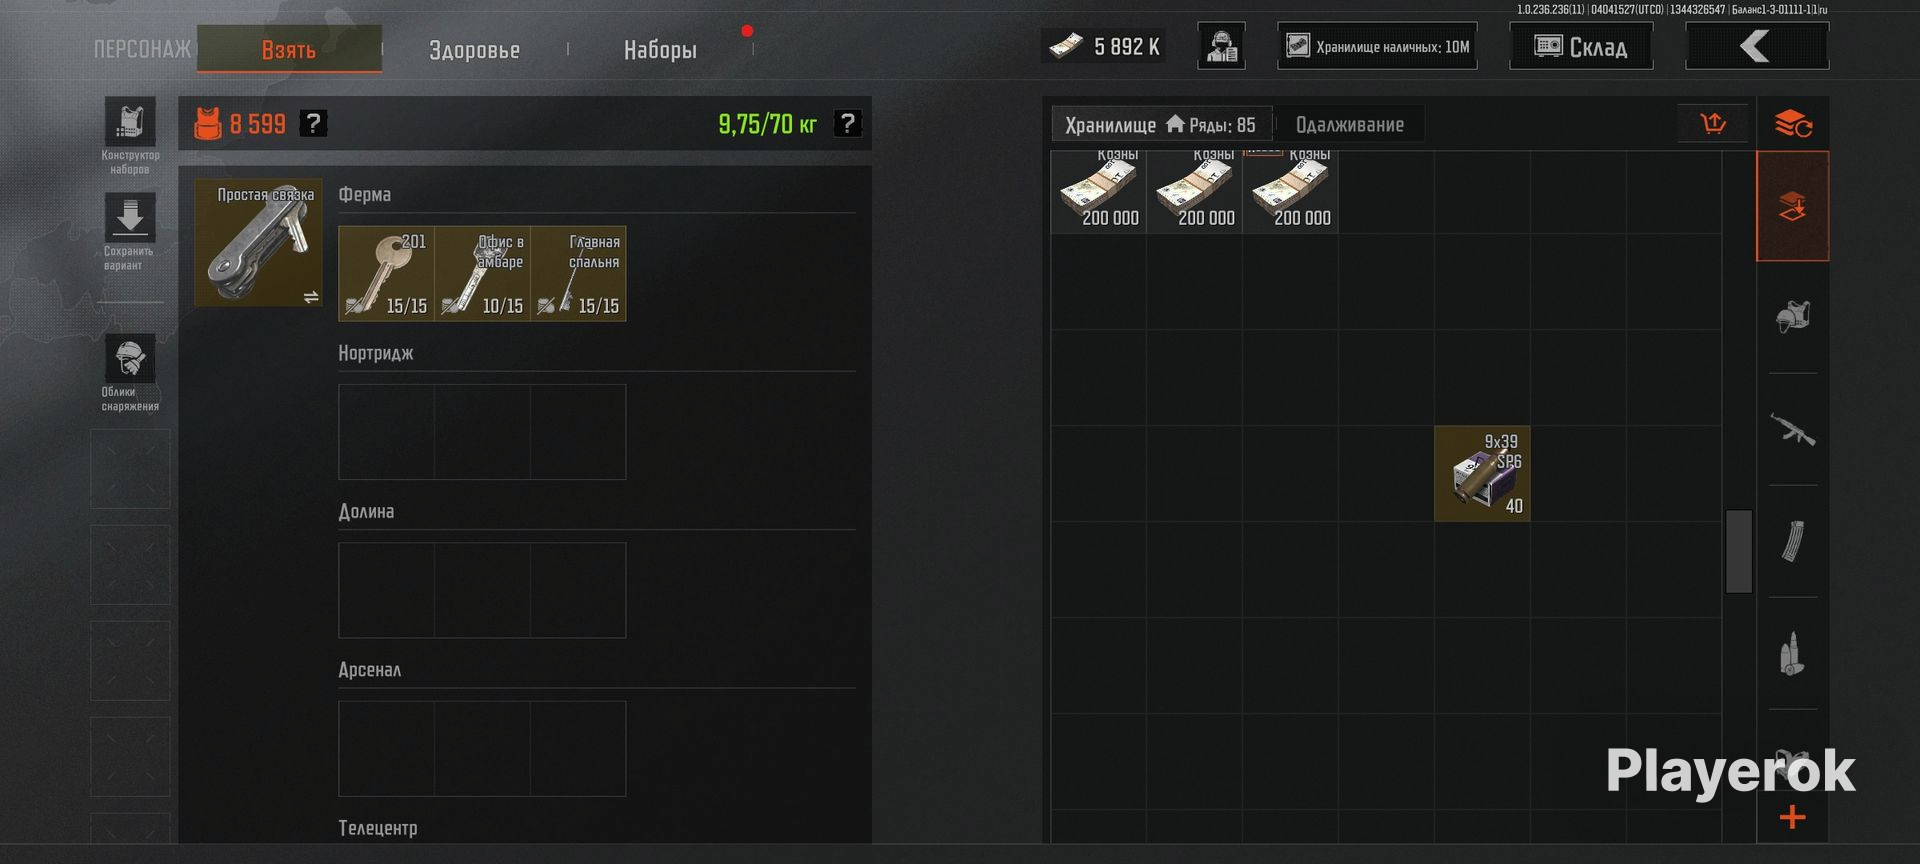Click Хранилище наличных: 10M button
Viewport: 1920px width, 864px height.
pyautogui.click(x=1377, y=46)
